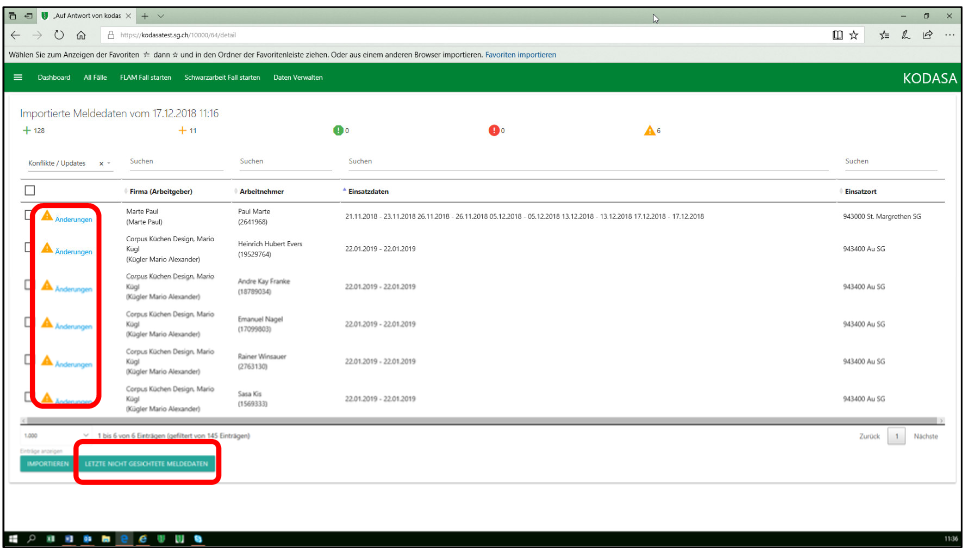966x550 pixels.
Task: Click the green status counter icon
Action: 339,131
